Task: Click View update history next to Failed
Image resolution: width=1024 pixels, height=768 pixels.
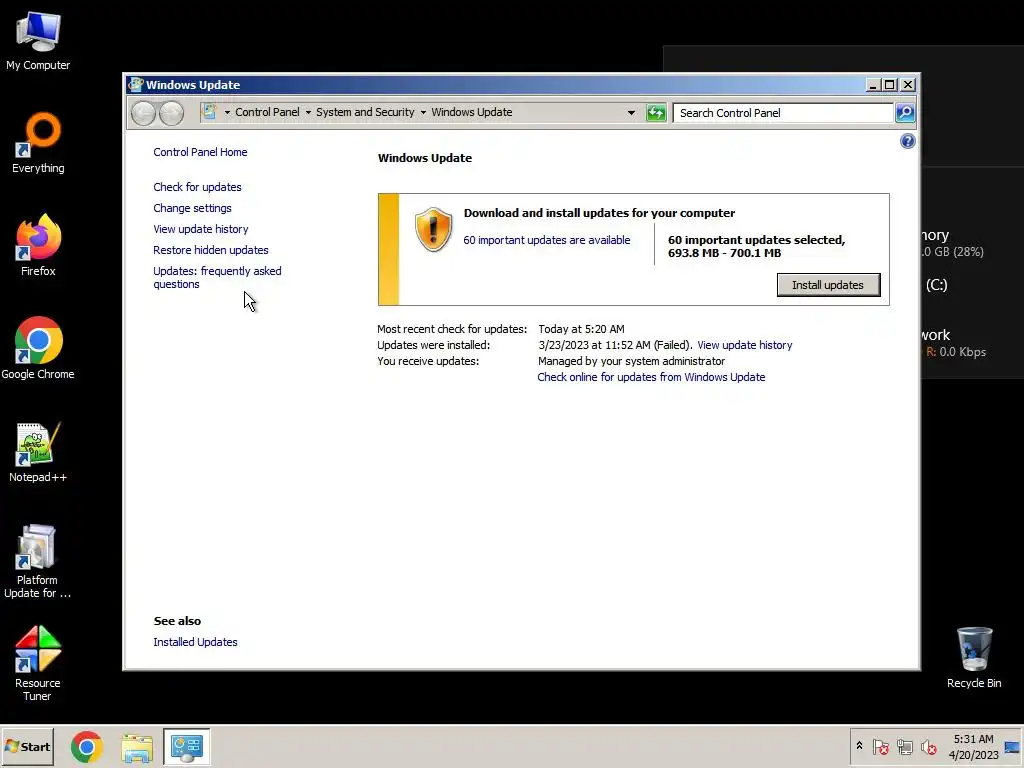Action: (744, 345)
